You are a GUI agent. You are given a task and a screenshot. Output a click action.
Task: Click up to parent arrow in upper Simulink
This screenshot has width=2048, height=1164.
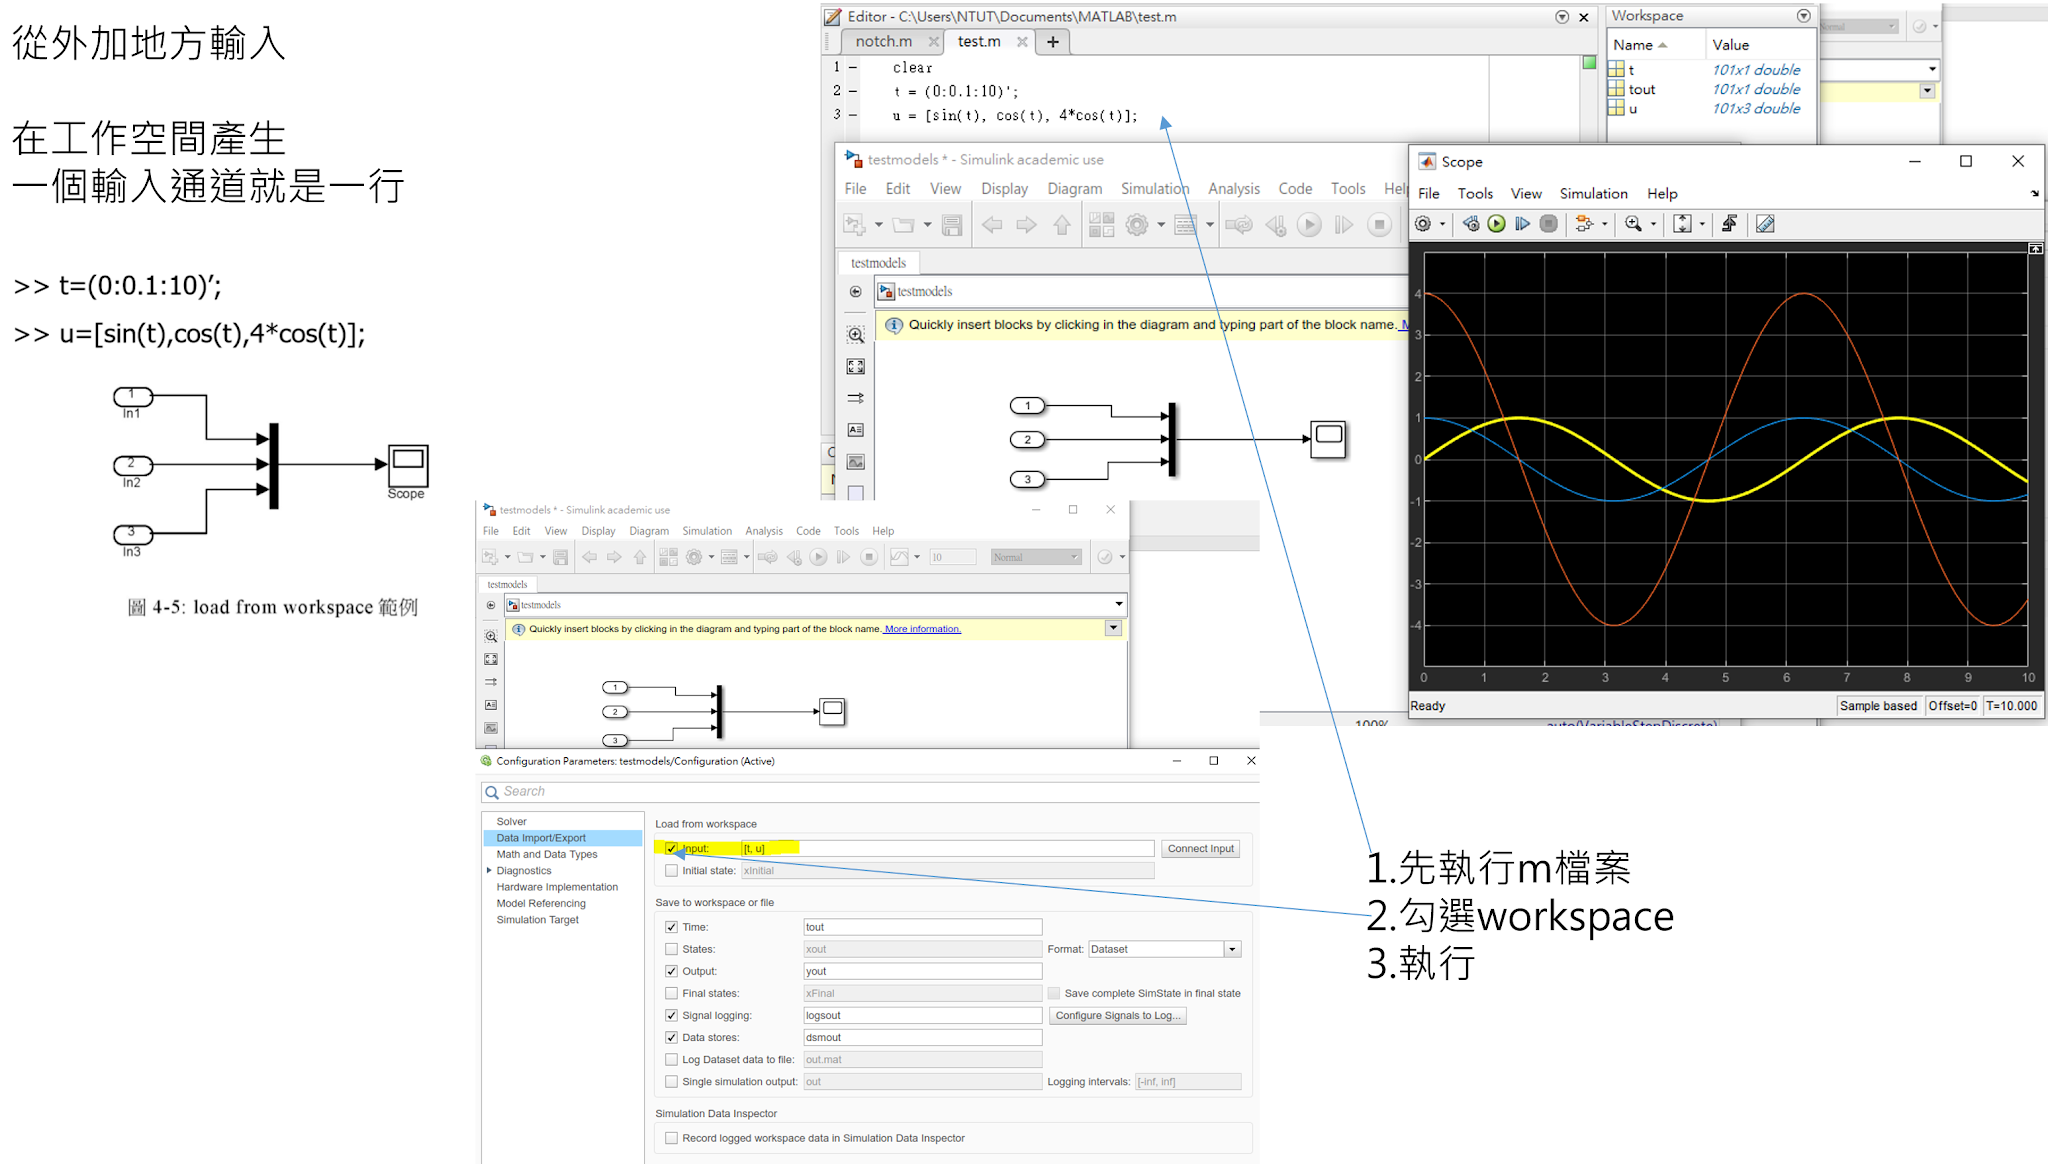click(1062, 225)
